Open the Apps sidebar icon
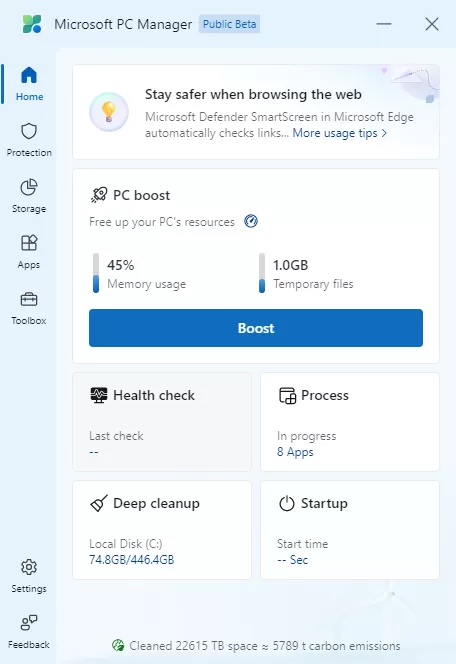456x664 pixels. coord(29,243)
